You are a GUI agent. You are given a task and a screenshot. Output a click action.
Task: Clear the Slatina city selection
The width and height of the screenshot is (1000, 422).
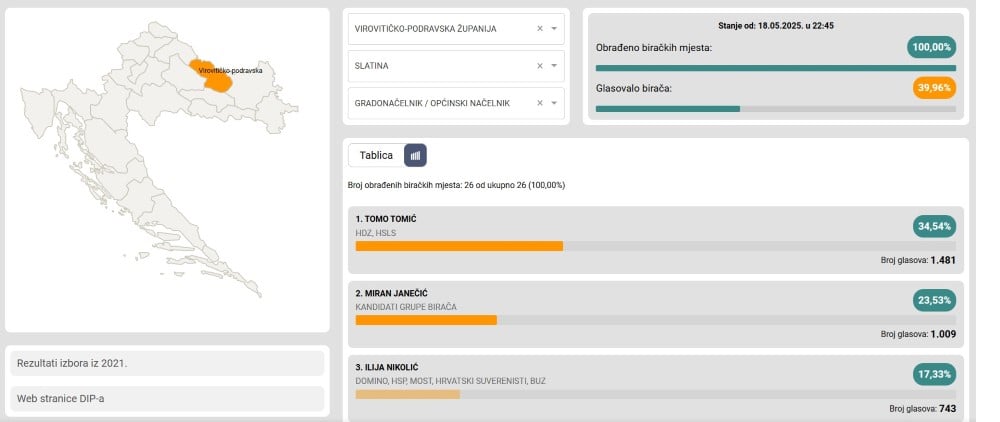point(540,66)
